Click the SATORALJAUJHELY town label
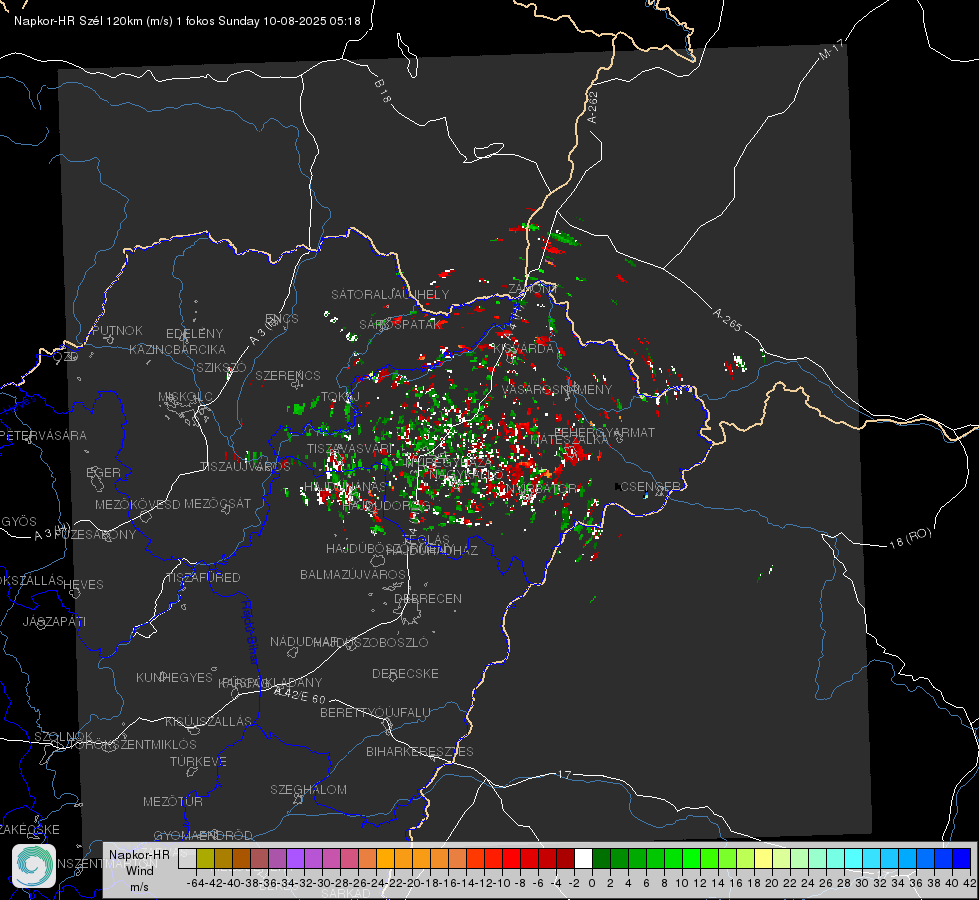Screen dimensions: 979x900 tap(390, 294)
